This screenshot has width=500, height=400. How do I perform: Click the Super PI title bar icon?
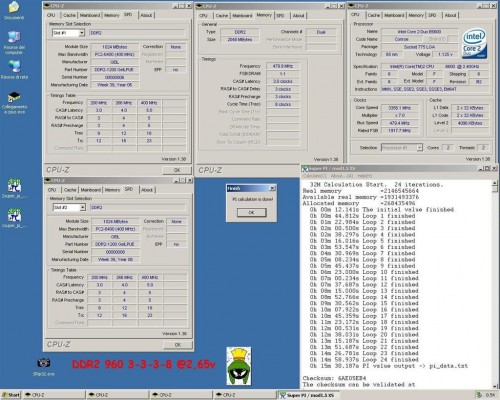305,169
